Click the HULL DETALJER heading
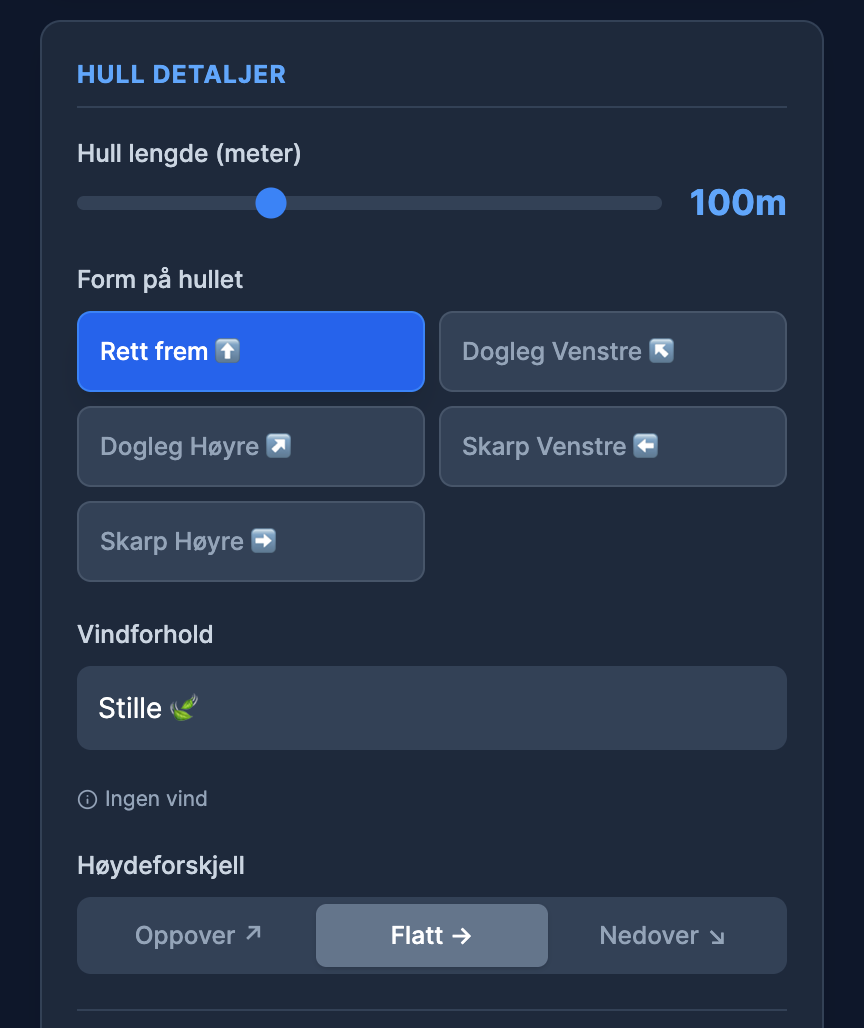Screen dimensions: 864x1028 click(x=181, y=74)
